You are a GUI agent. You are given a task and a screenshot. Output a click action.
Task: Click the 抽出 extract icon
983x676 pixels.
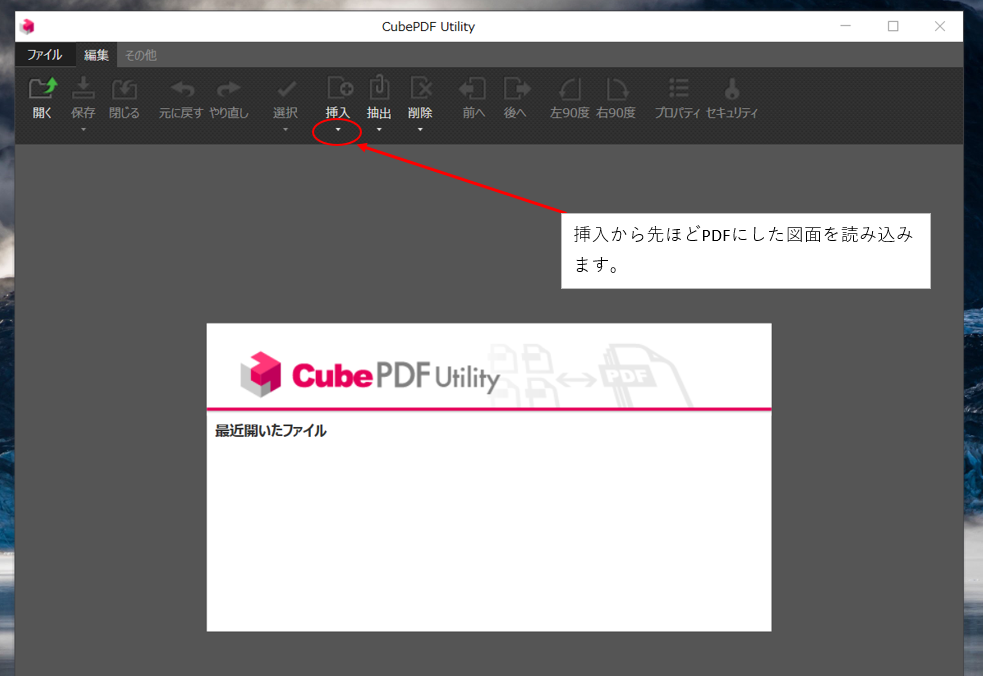point(379,88)
